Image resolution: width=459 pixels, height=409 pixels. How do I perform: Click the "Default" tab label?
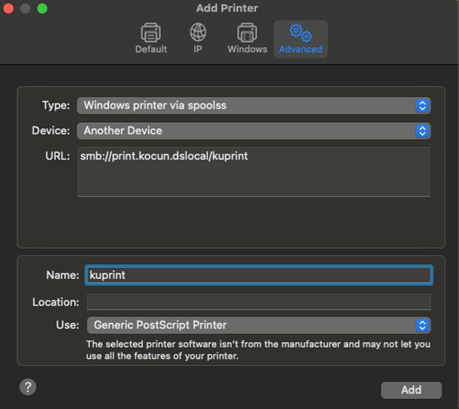coord(151,49)
